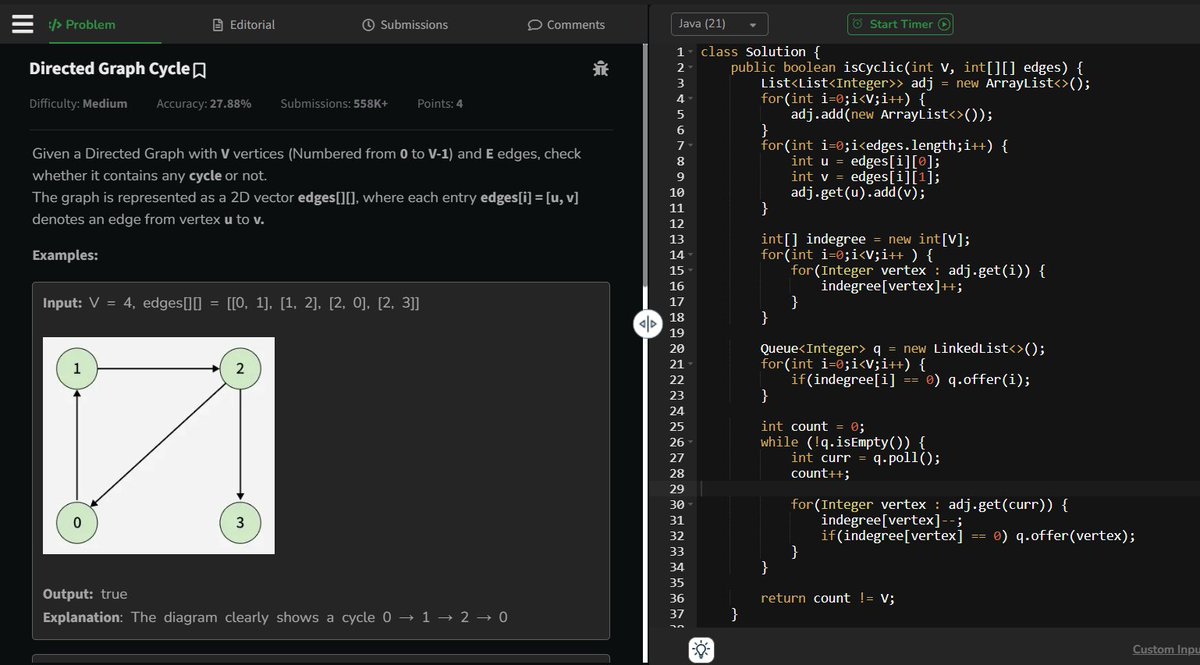Click the 'Accuracy: 27.88%' text
The image size is (1200, 665).
click(x=204, y=104)
